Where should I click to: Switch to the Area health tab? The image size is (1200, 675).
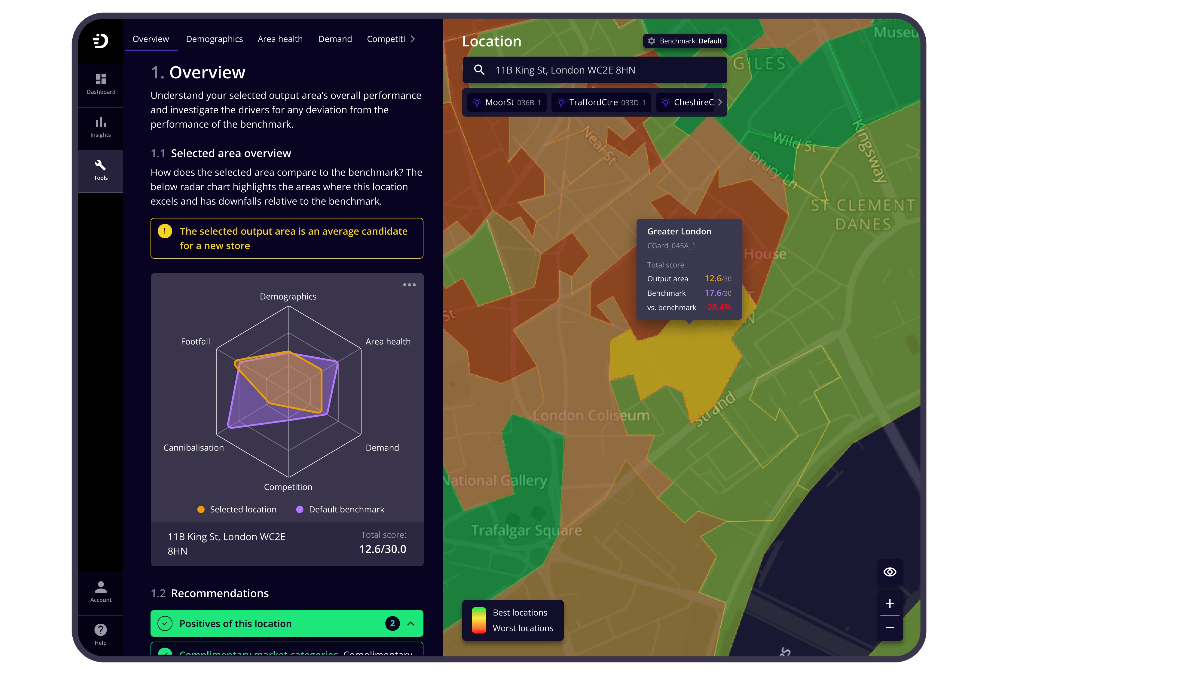click(x=280, y=39)
